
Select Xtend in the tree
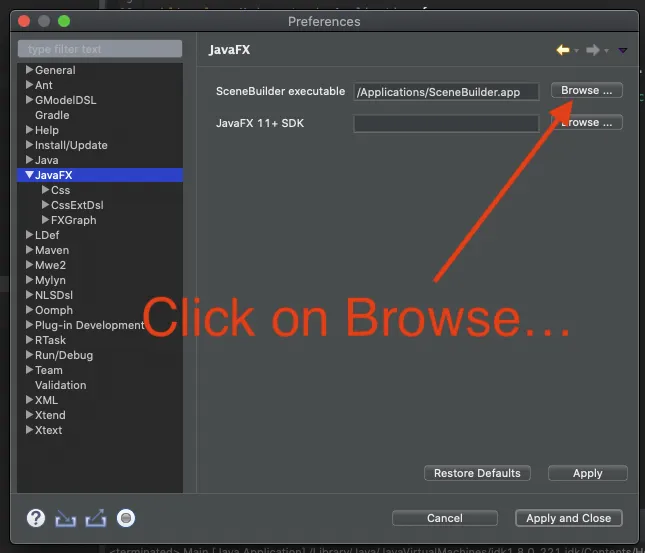click(x=50, y=415)
